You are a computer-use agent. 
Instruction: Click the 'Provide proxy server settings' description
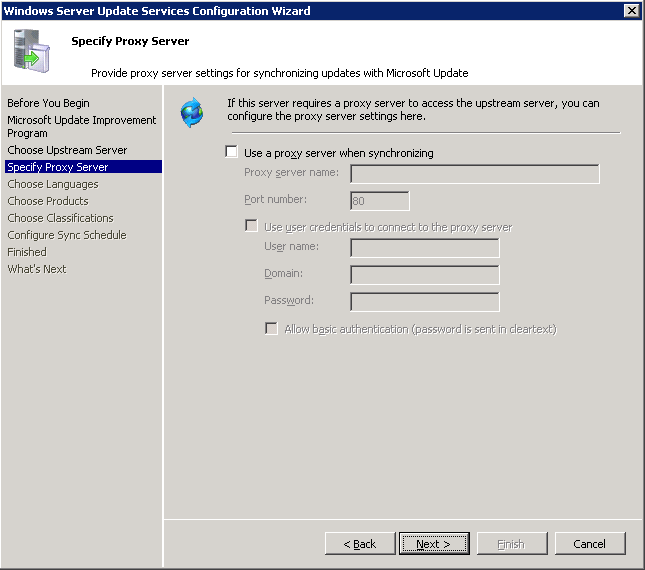pyautogui.click(x=280, y=73)
